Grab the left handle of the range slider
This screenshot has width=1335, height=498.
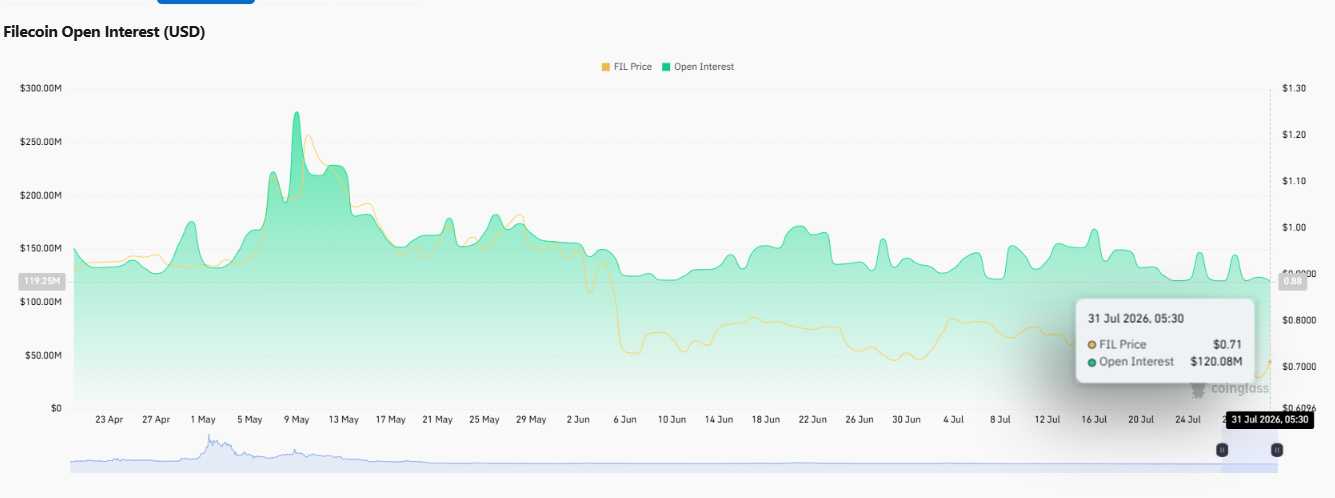1222,450
